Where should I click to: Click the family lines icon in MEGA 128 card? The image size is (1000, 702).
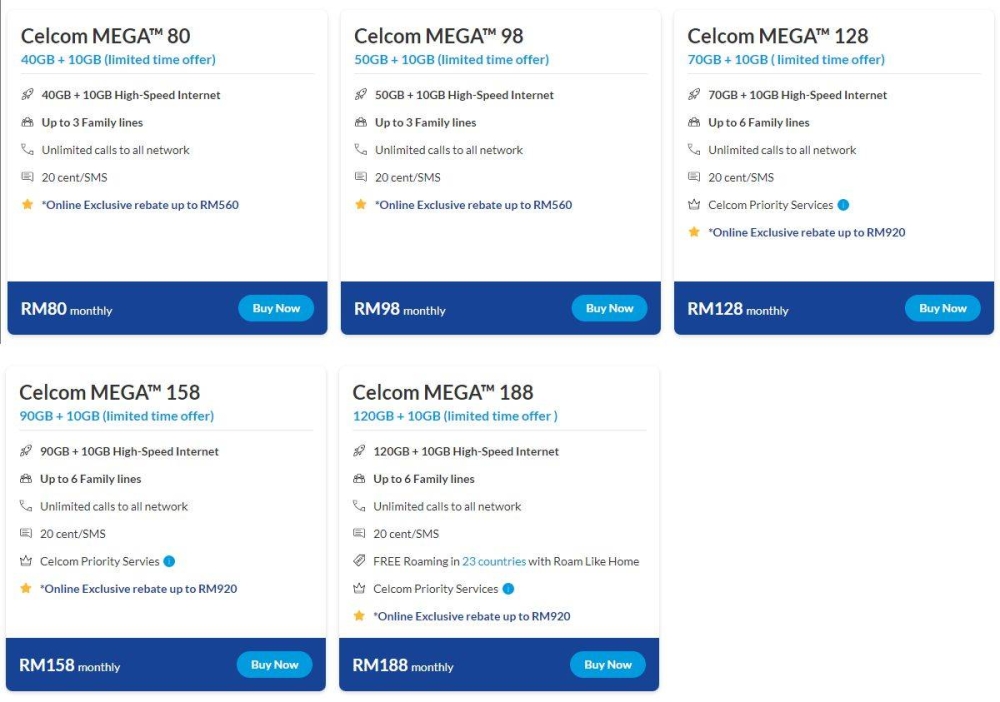(694, 122)
